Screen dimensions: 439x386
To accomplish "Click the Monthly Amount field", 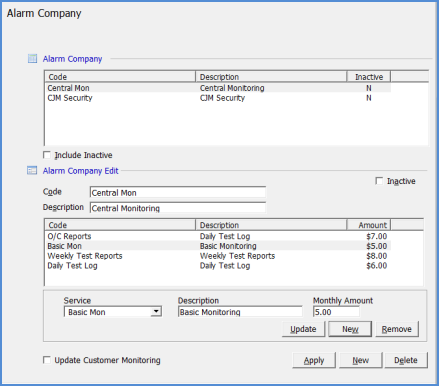I will coord(336,312).
